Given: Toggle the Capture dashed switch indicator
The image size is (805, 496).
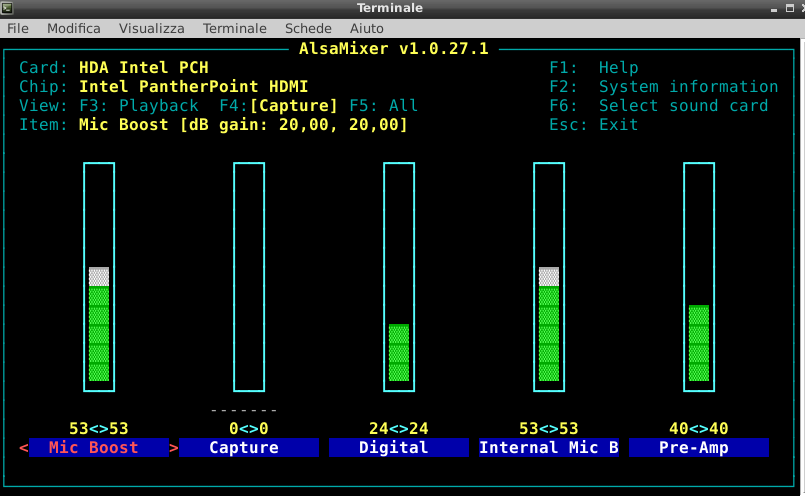Looking at the screenshot, I should (244, 410).
